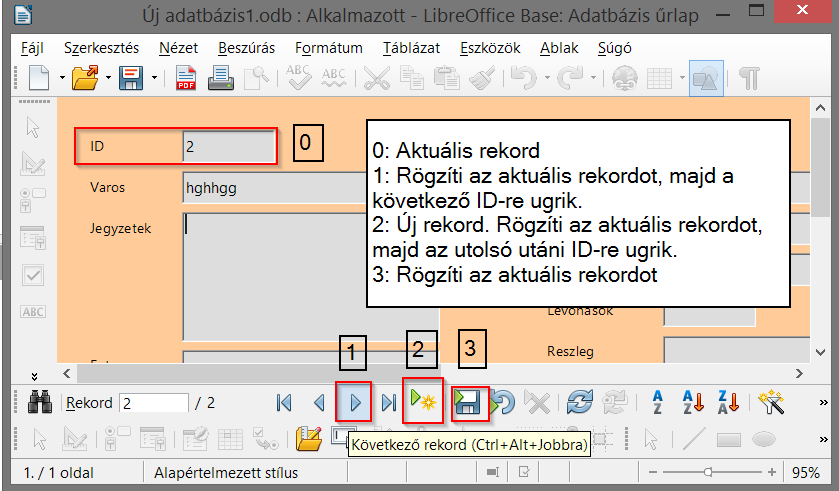The image size is (839, 491).
Task: Click the New record icon
Action: 421,402
